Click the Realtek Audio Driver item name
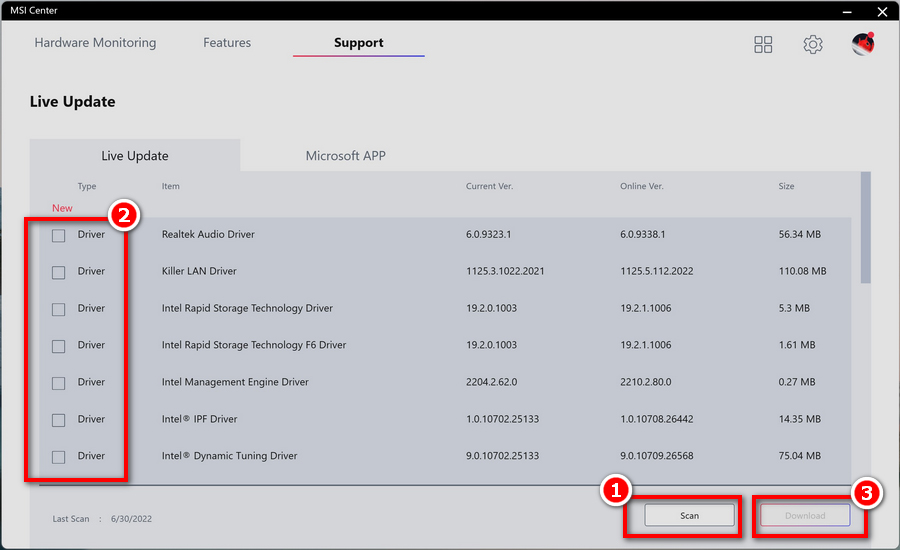The image size is (900, 550). [x=208, y=234]
